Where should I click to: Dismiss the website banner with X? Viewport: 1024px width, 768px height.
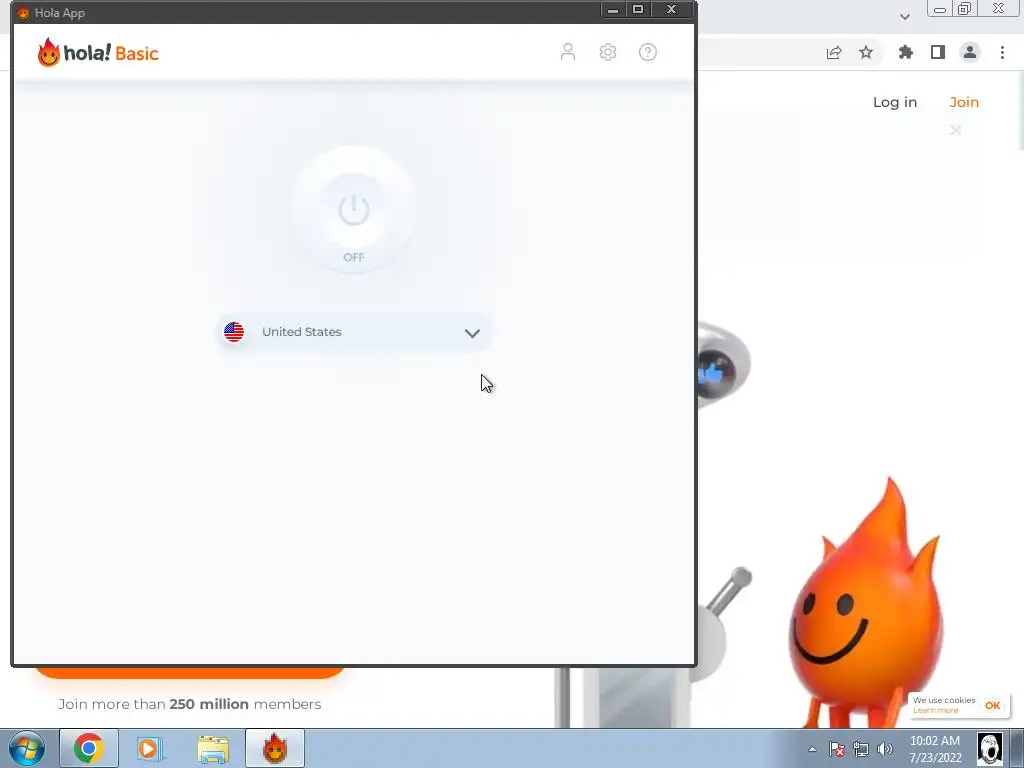click(955, 130)
